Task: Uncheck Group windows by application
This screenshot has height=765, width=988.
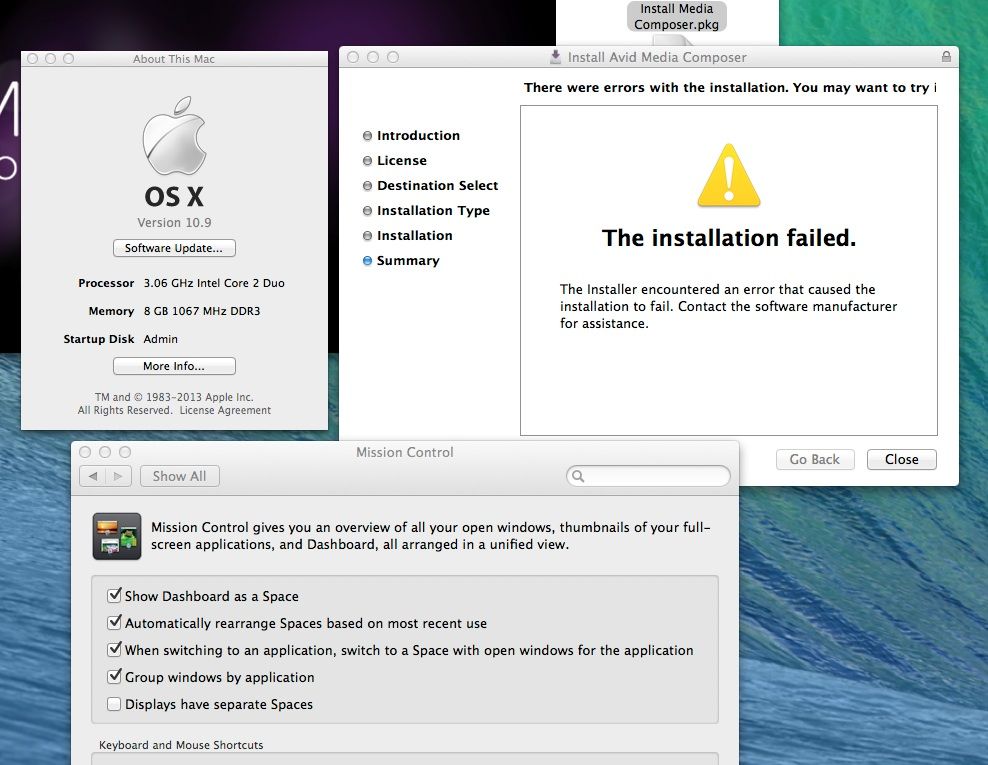Action: 114,677
